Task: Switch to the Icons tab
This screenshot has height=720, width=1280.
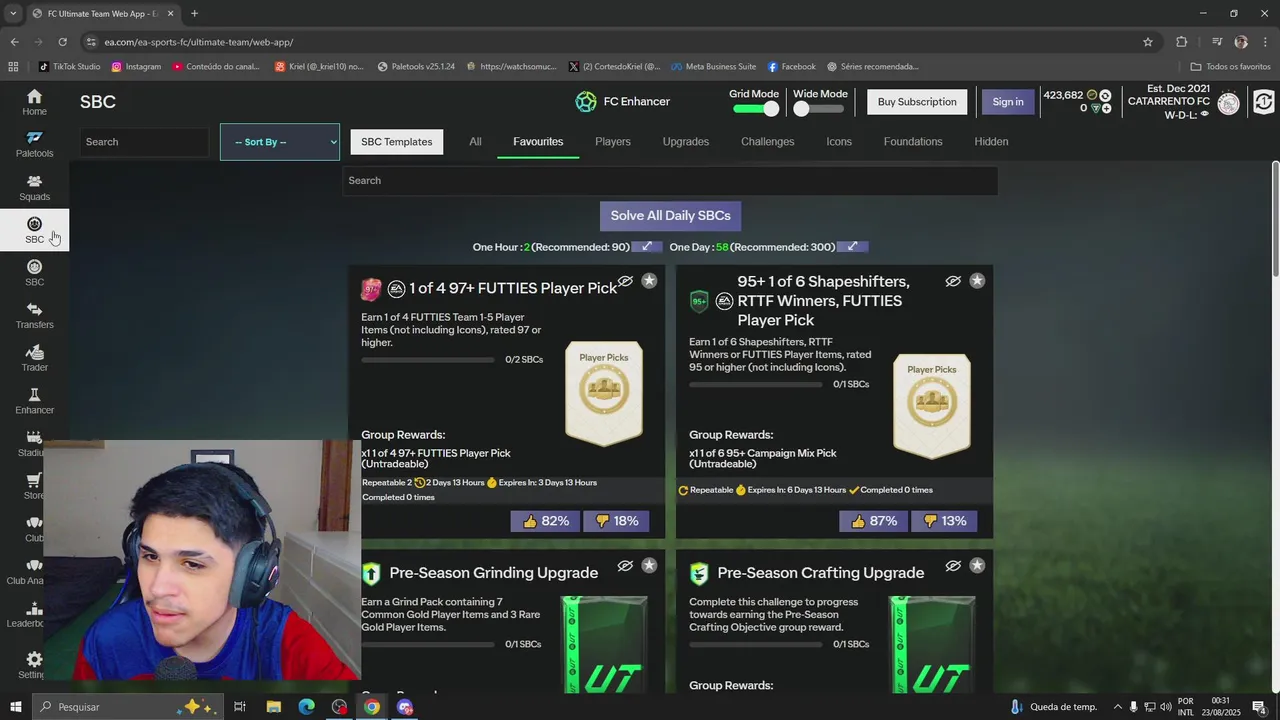Action: tap(839, 142)
